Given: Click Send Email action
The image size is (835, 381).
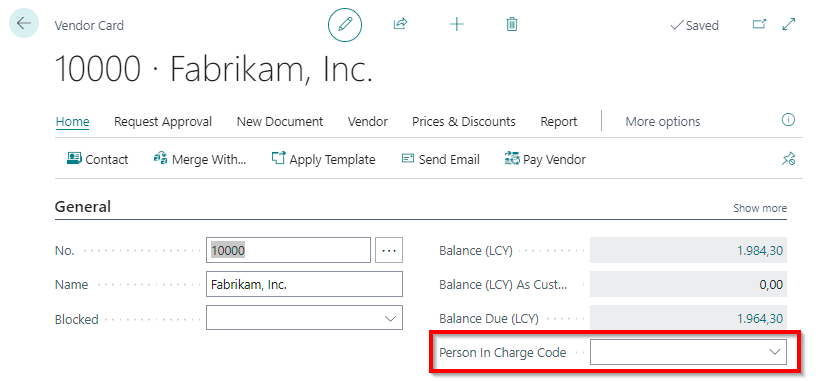Looking at the screenshot, I should (441, 159).
